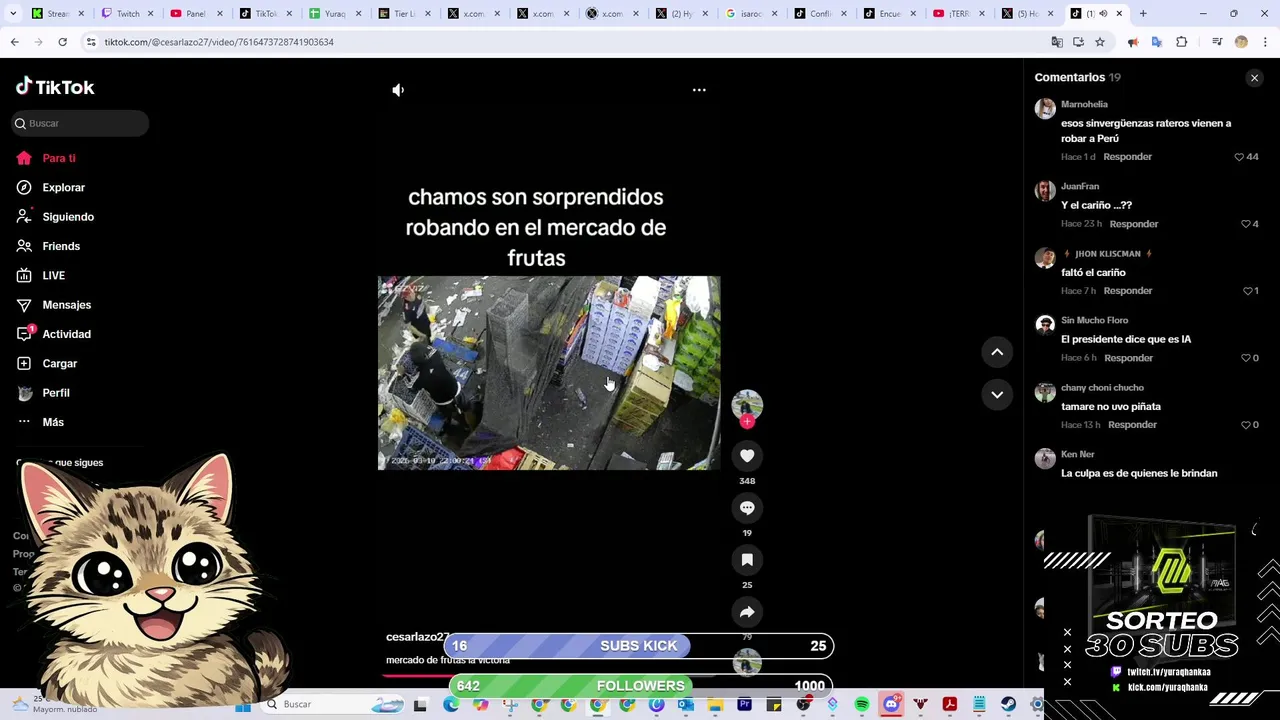Open Ken Ner's profile name
Screen dimensions: 1280x720
pos(1077,455)
